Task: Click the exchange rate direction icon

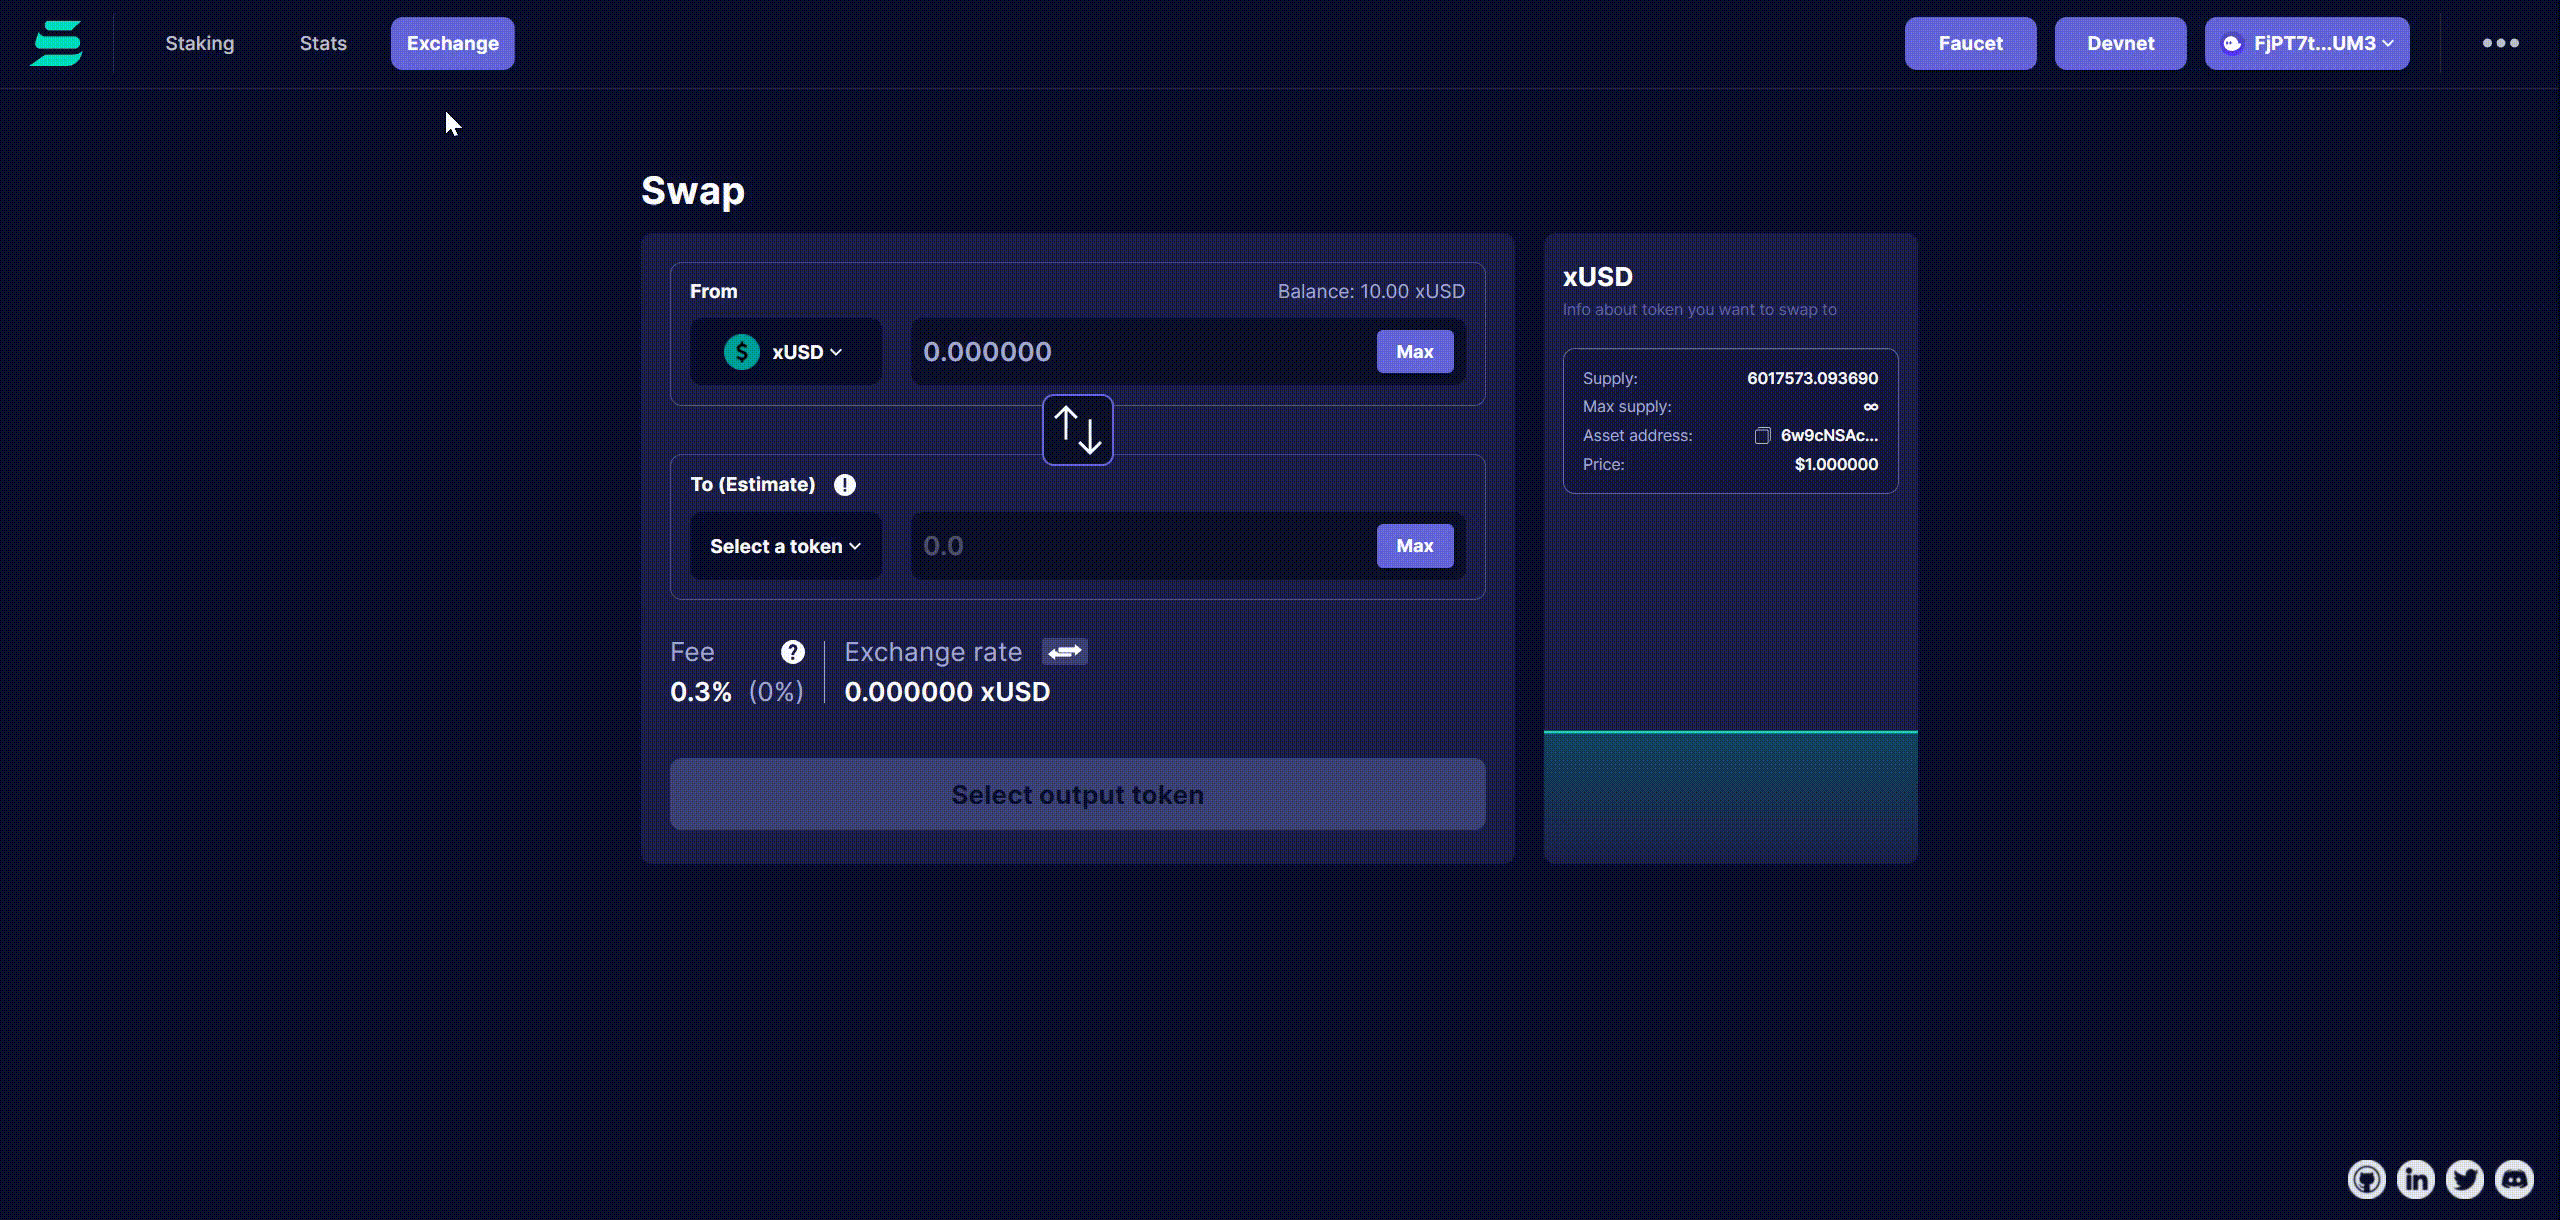Action: tap(1063, 652)
